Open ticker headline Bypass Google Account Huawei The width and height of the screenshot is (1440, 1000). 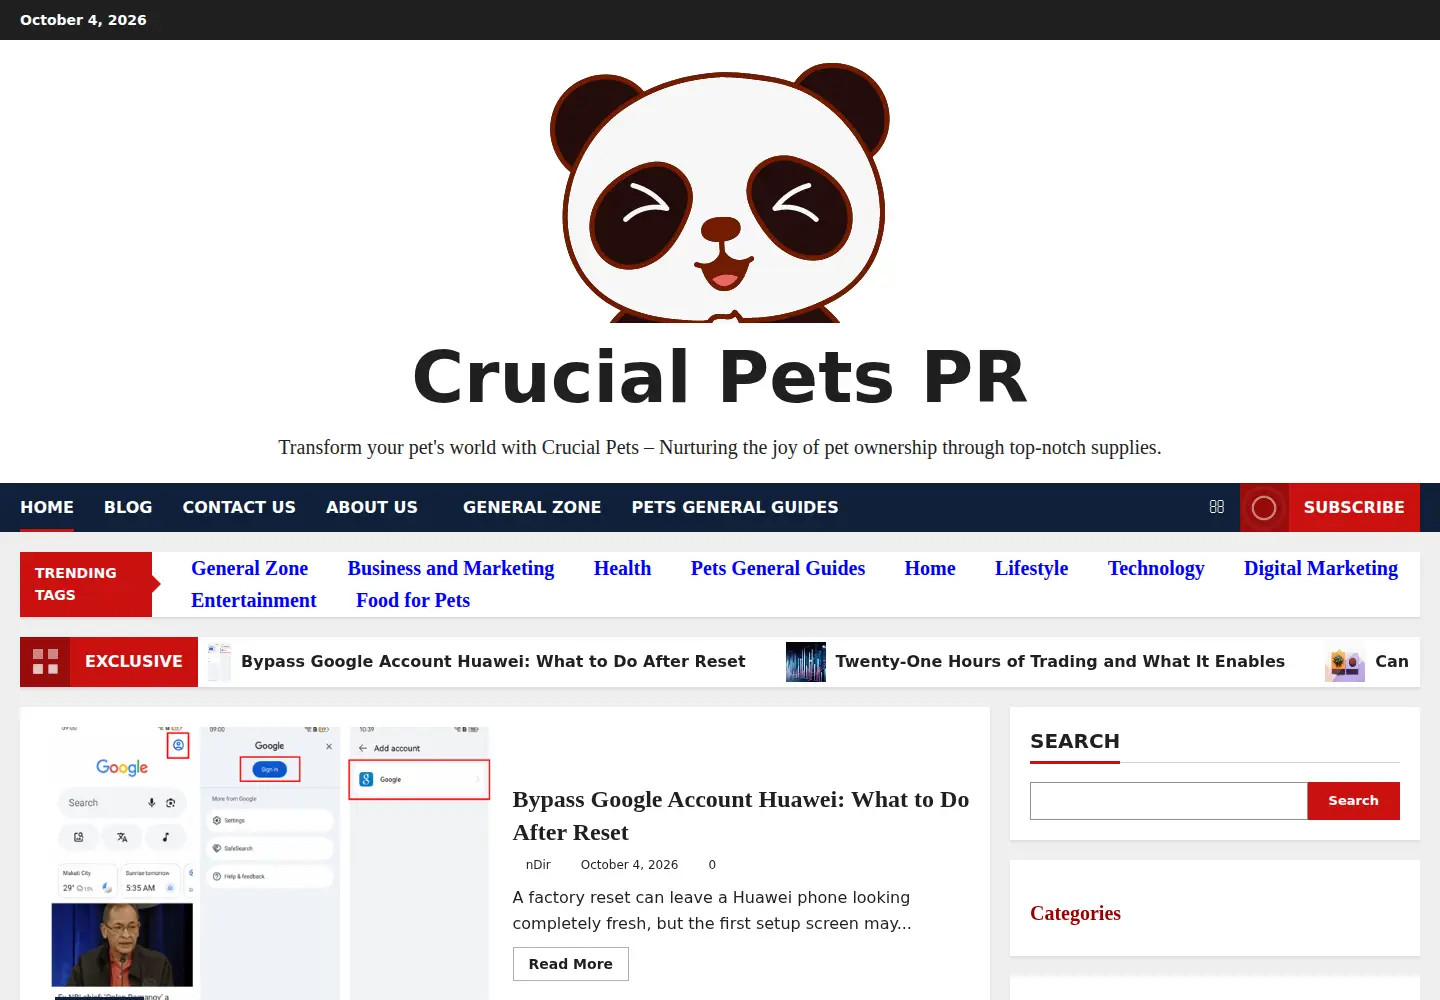click(x=493, y=661)
